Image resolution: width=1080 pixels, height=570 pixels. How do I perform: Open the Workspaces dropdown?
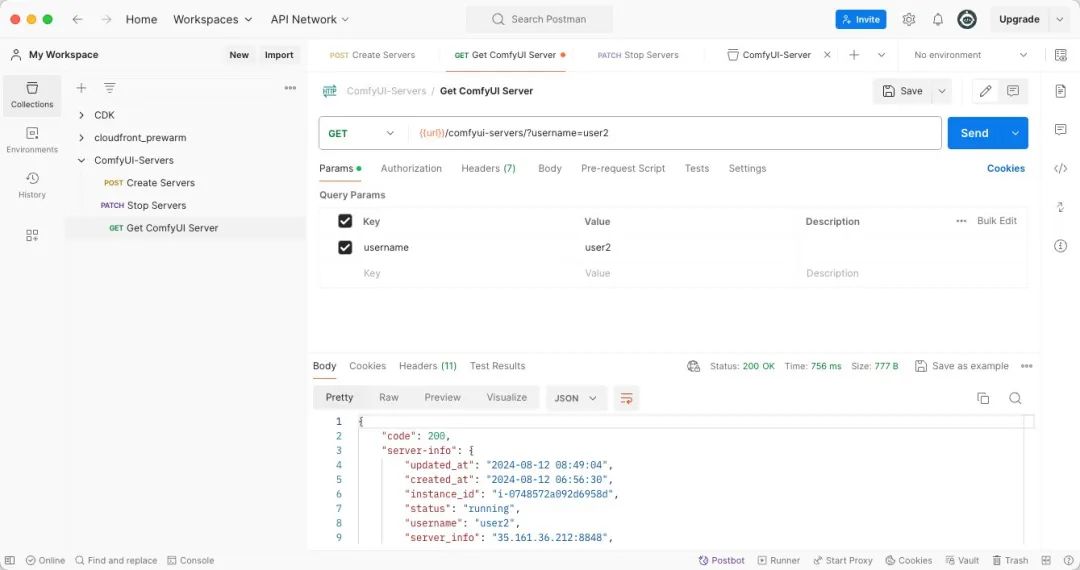(x=212, y=19)
